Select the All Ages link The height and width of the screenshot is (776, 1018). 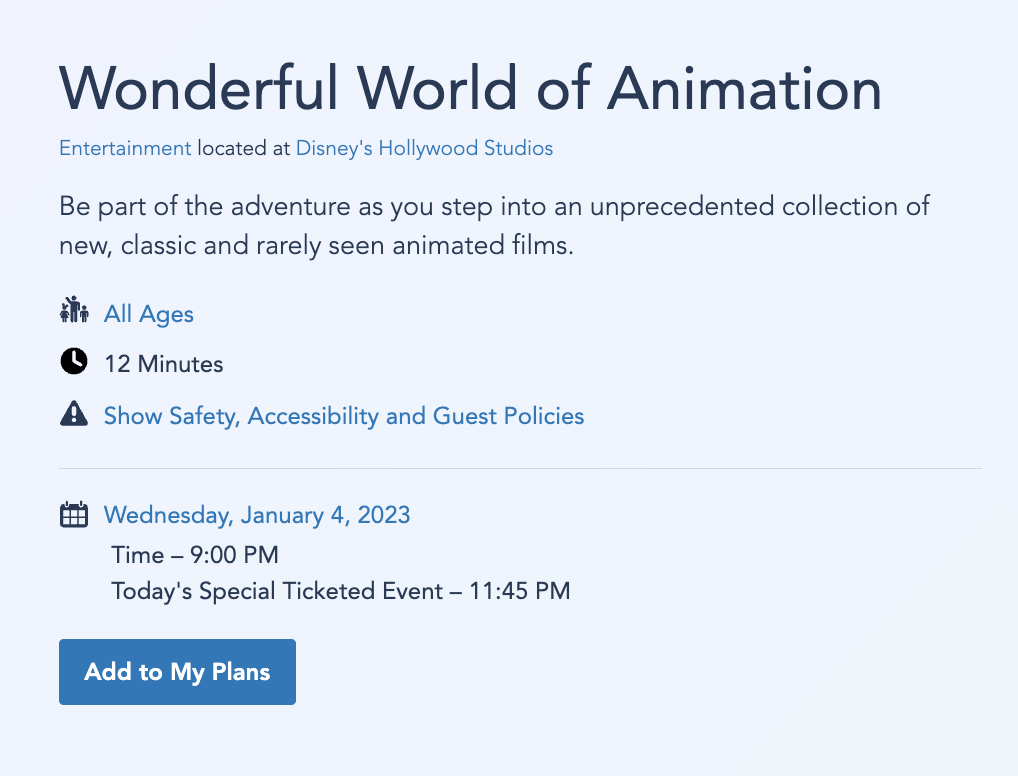[149, 314]
